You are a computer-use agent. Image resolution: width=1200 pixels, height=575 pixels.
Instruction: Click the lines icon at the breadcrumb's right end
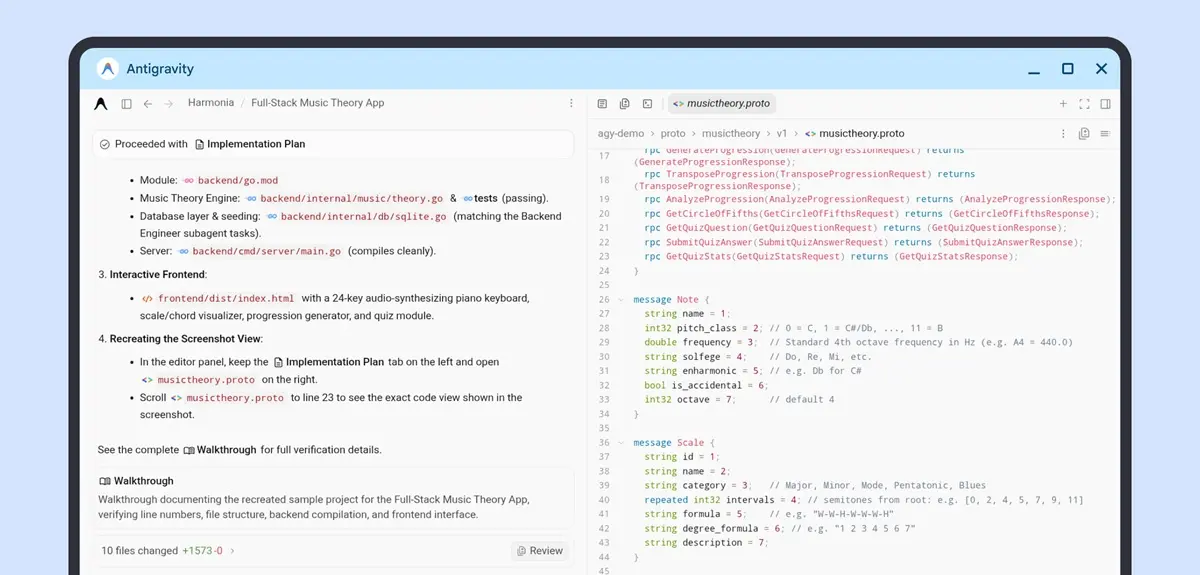(x=1105, y=133)
